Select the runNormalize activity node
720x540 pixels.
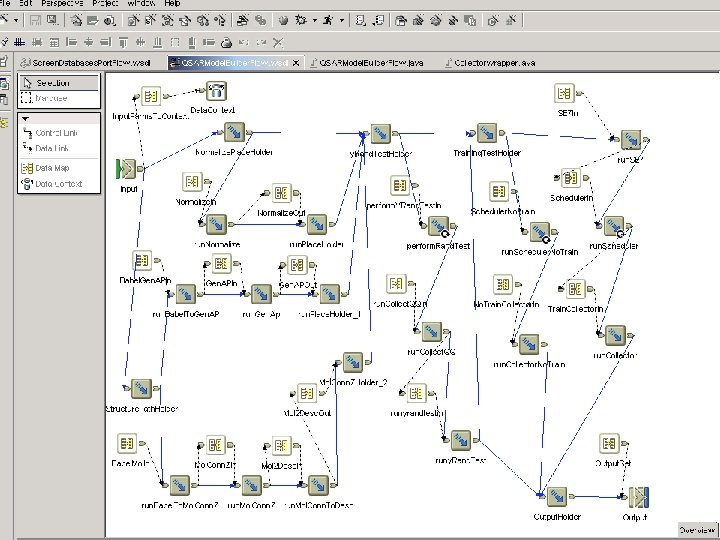tap(216, 224)
